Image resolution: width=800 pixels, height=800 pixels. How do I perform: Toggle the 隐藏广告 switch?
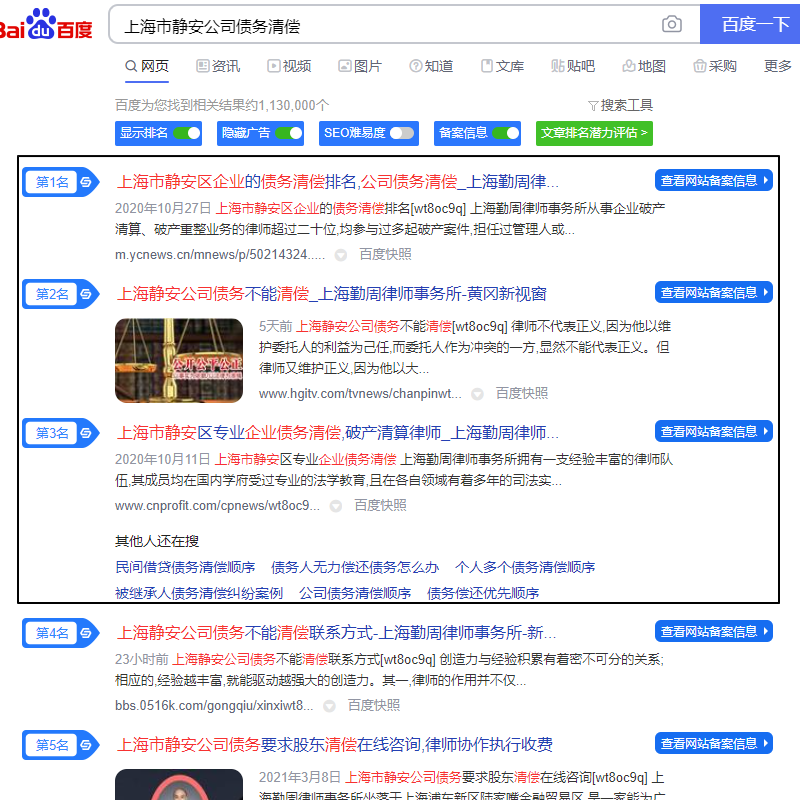tap(289, 133)
